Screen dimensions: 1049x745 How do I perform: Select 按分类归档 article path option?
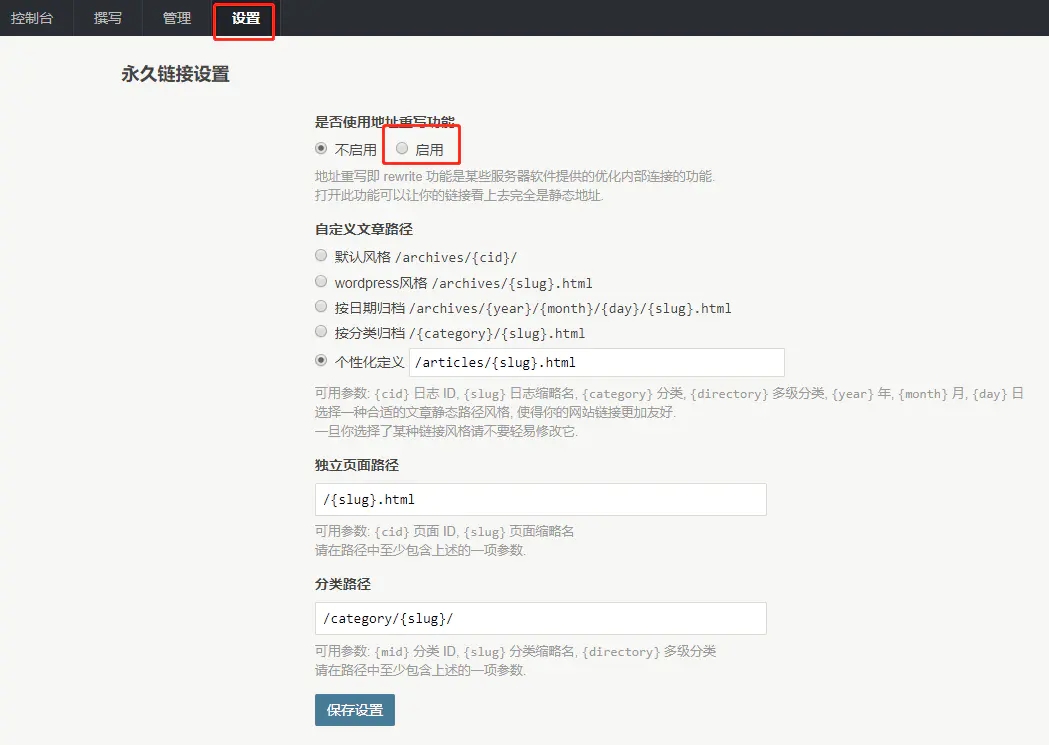[x=321, y=332]
